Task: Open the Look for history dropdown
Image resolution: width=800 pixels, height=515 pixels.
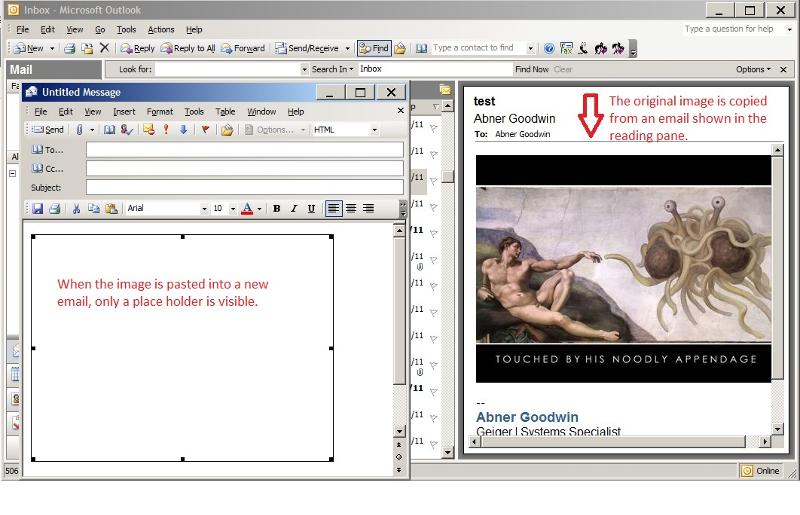Action: pyautogui.click(x=305, y=69)
